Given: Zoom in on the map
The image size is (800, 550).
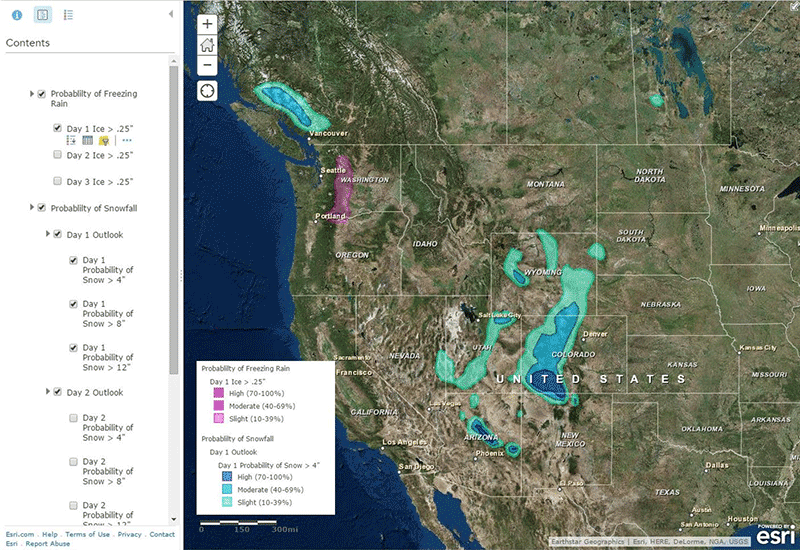Looking at the screenshot, I should pos(207,24).
